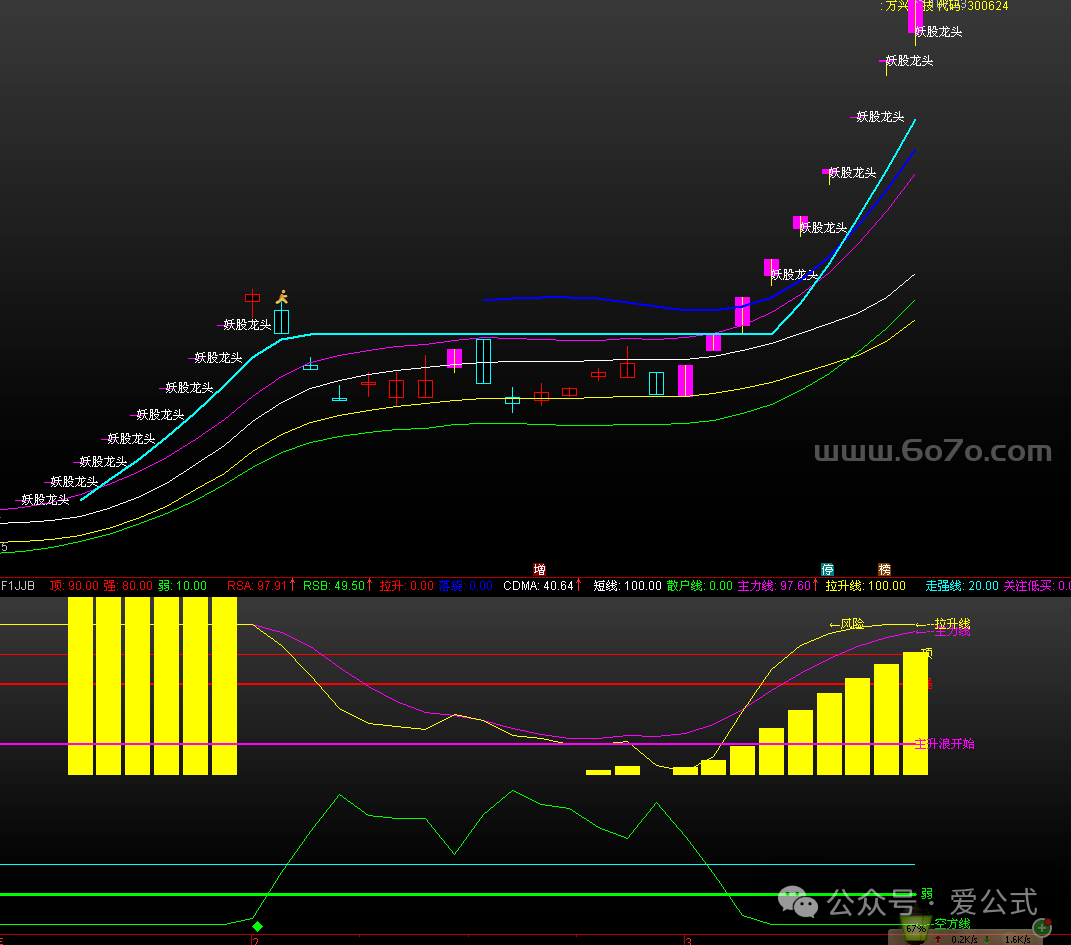
Task: Click the www.6o7o.com watermark link
Action: pos(932,453)
